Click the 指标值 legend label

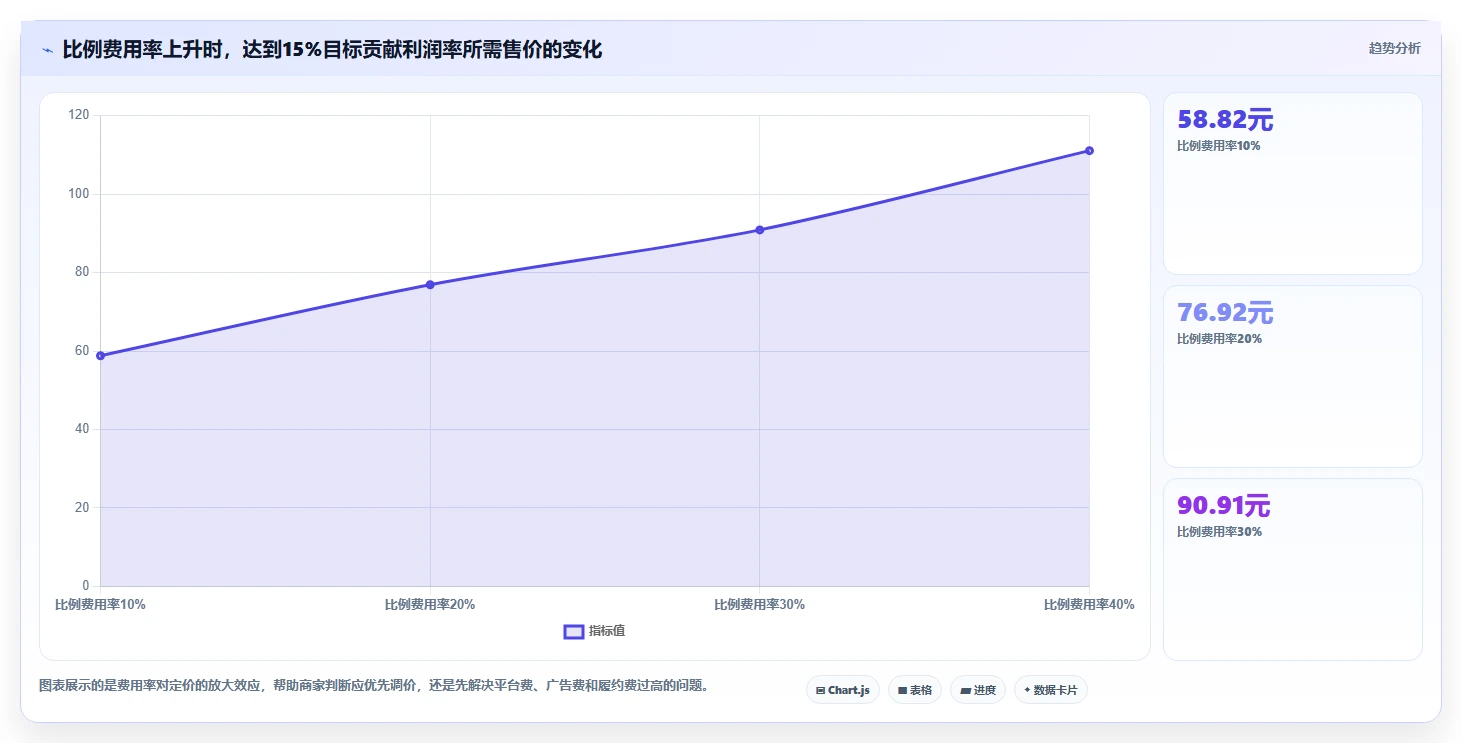607,631
